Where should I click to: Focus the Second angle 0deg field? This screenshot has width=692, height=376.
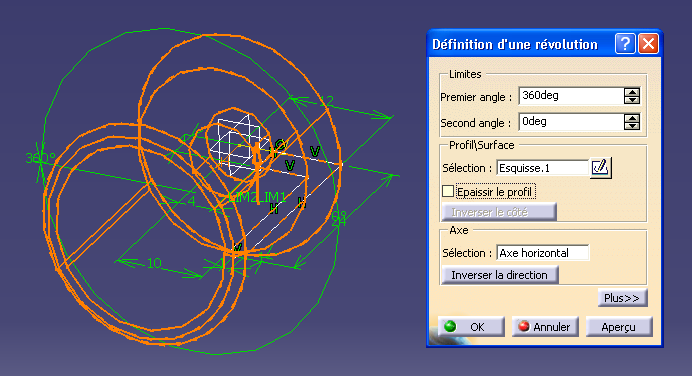(x=571, y=122)
